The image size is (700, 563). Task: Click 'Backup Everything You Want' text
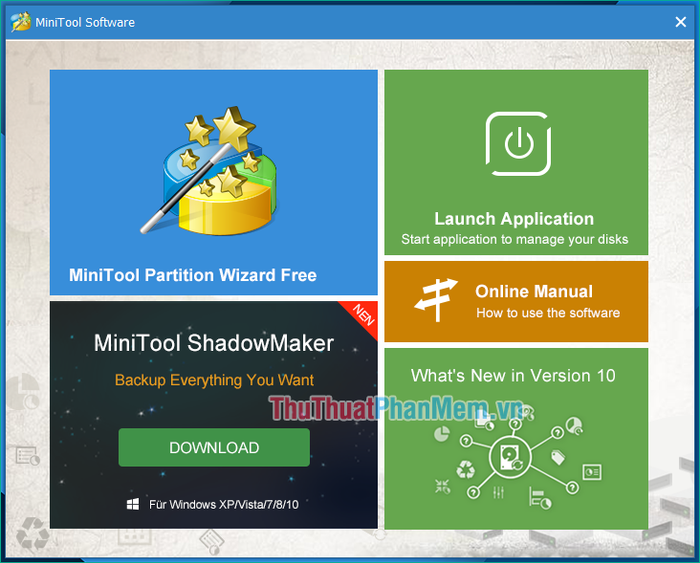pos(214,380)
